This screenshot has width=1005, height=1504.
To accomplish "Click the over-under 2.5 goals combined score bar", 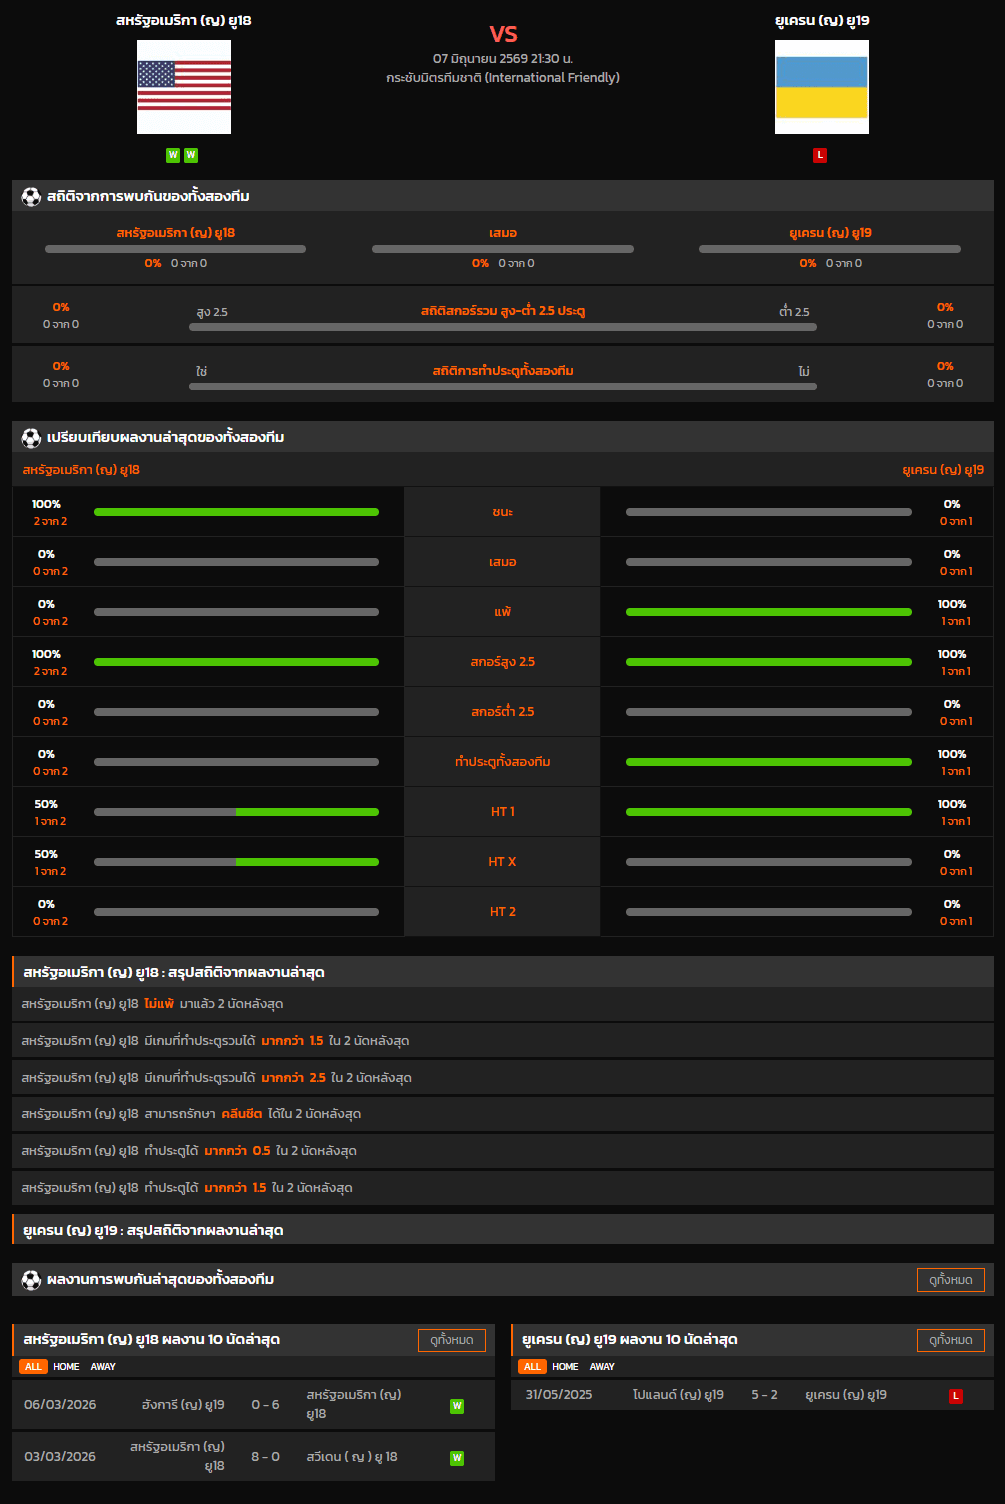I will pos(503,327).
